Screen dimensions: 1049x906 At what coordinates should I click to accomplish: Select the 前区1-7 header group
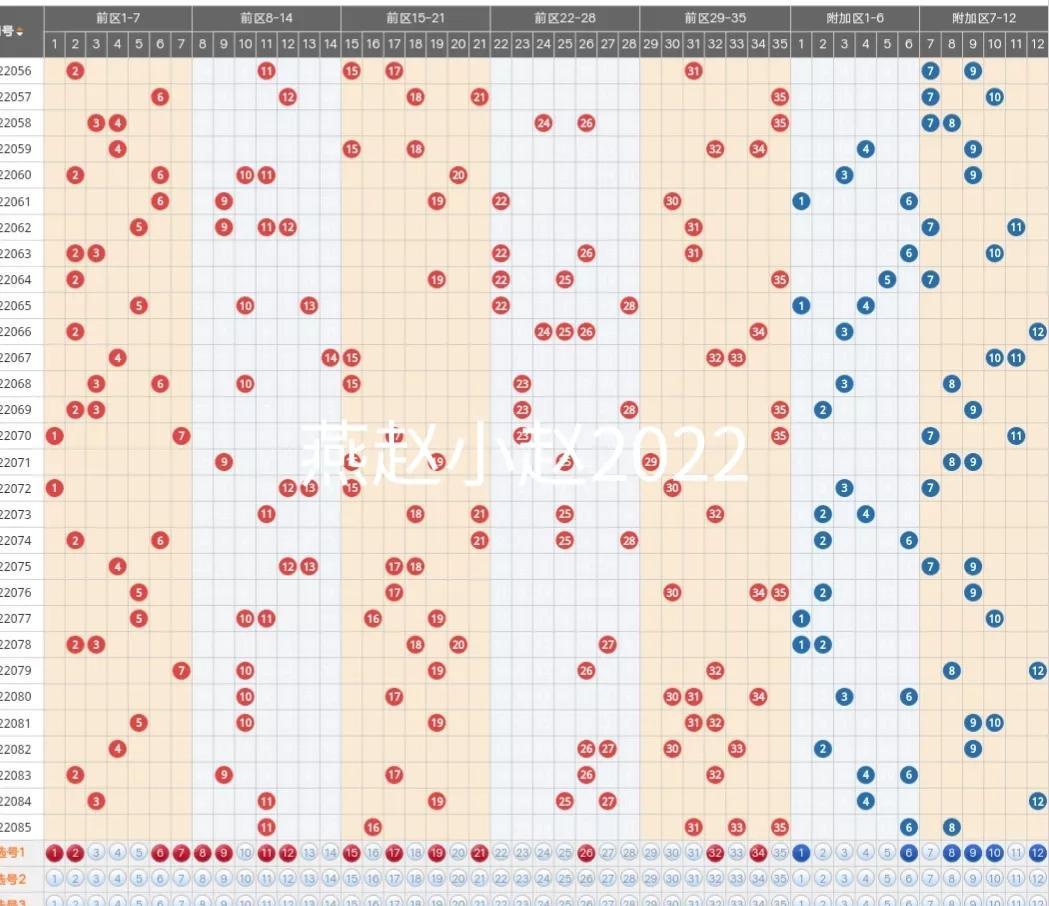[117, 17]
